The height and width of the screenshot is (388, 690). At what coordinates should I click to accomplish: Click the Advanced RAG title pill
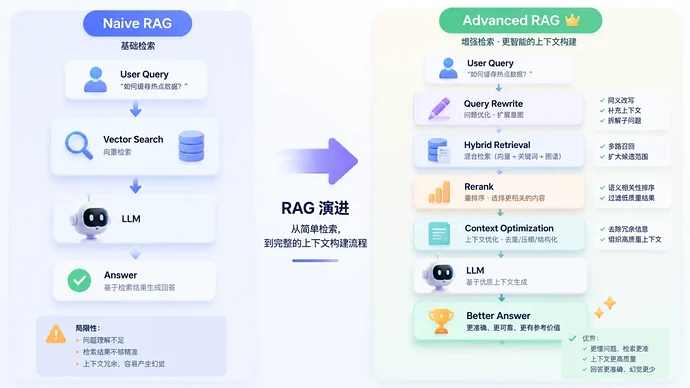coord(520,20)
